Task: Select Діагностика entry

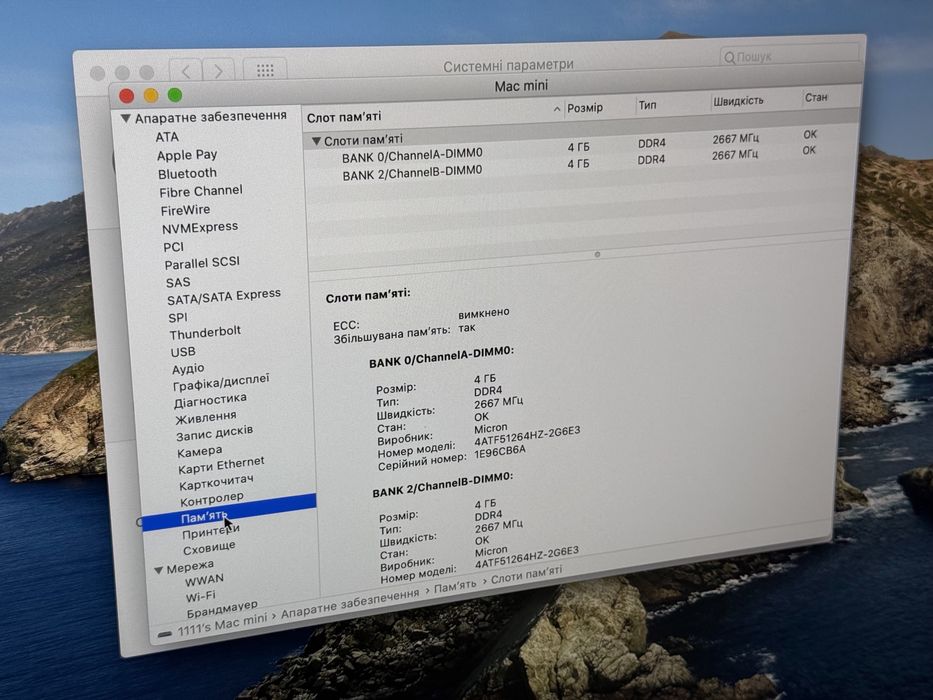Action: click(x=210, y=400)
